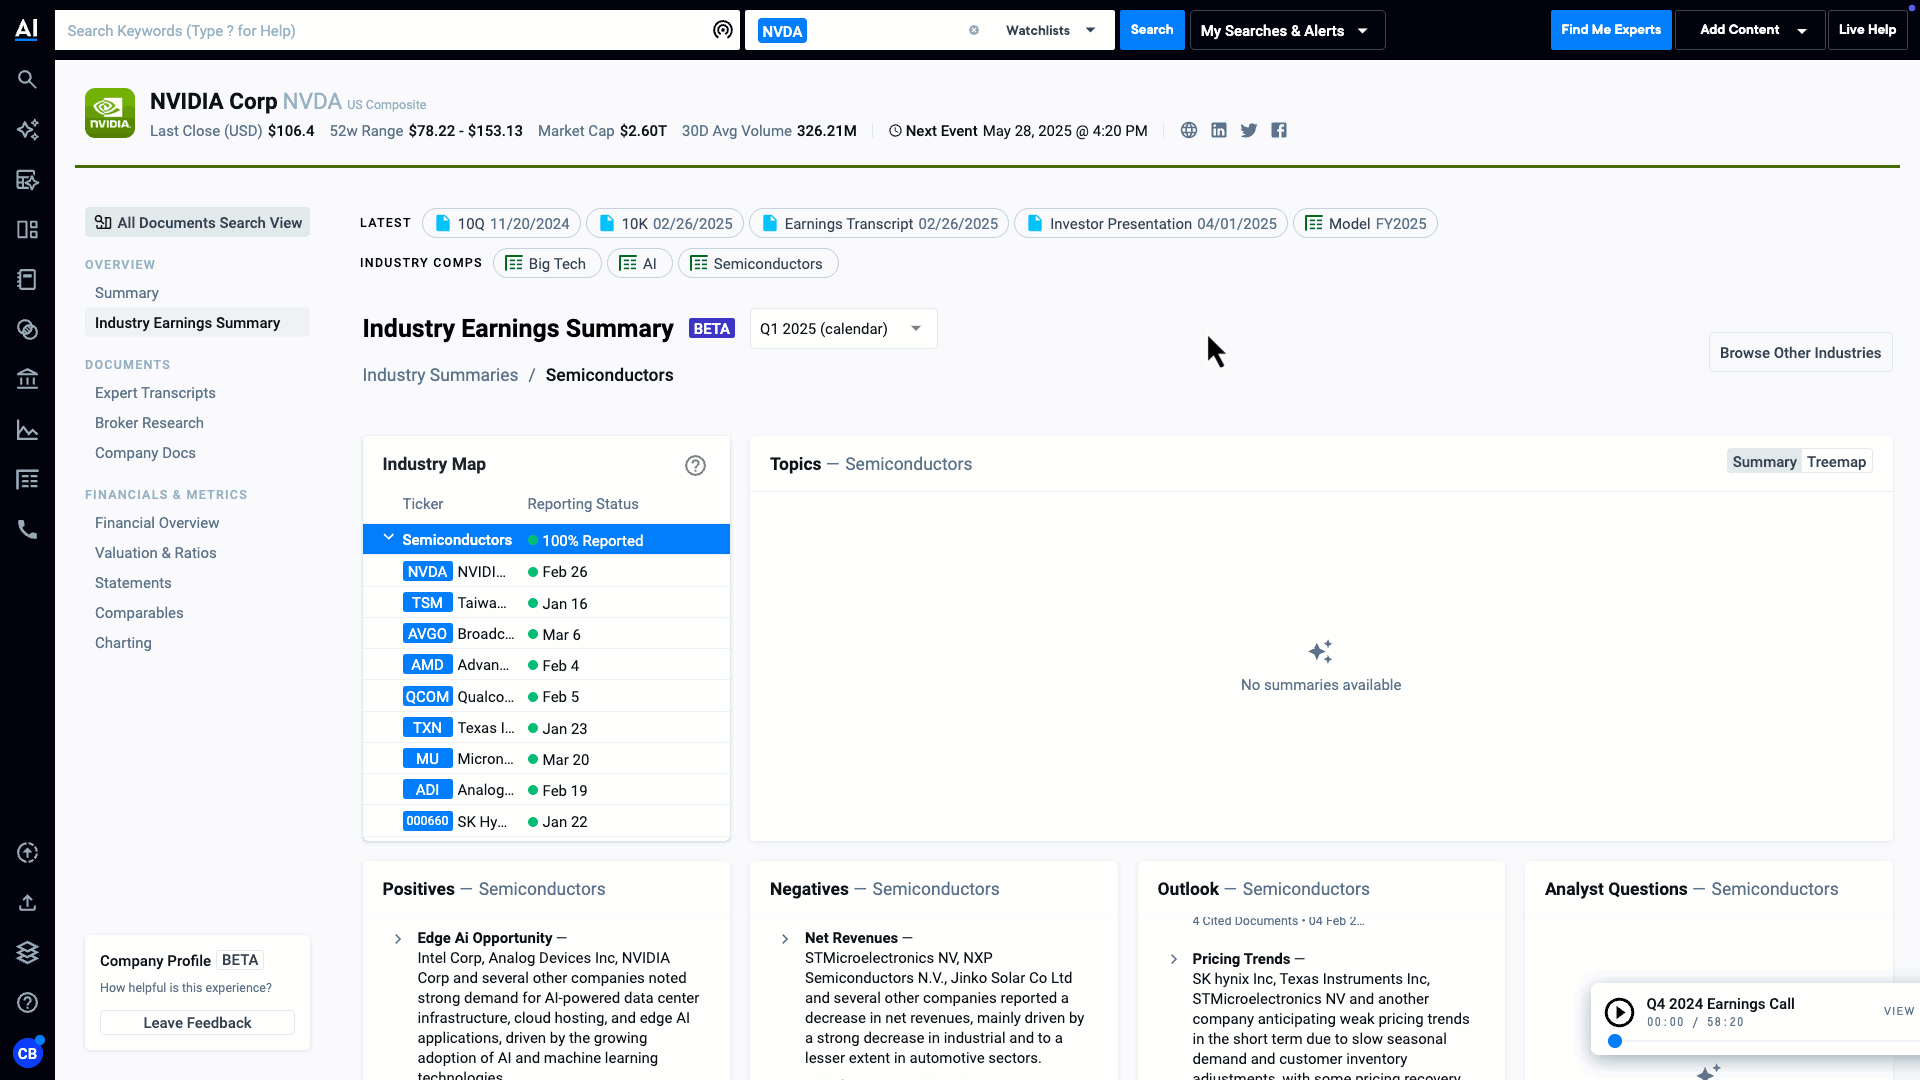
Task: Open NVIDIA's LinkedIn icon
Action: pos(1218,130)
